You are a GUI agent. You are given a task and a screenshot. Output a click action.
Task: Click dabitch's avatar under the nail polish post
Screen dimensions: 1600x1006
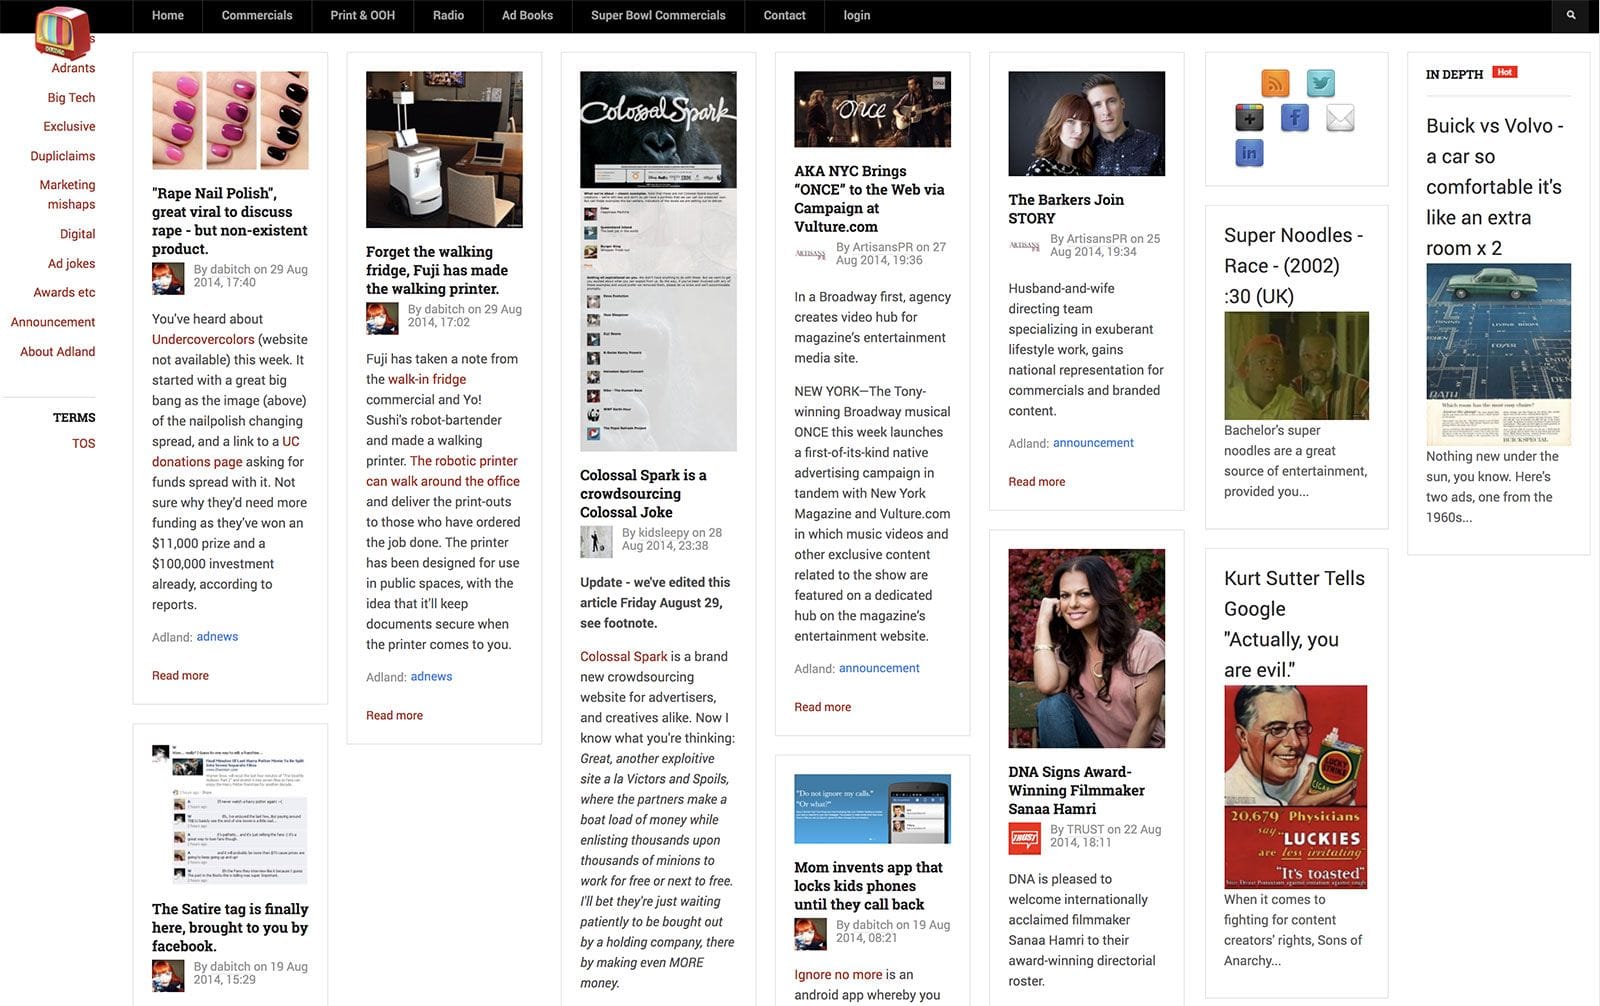click(168, 278)
